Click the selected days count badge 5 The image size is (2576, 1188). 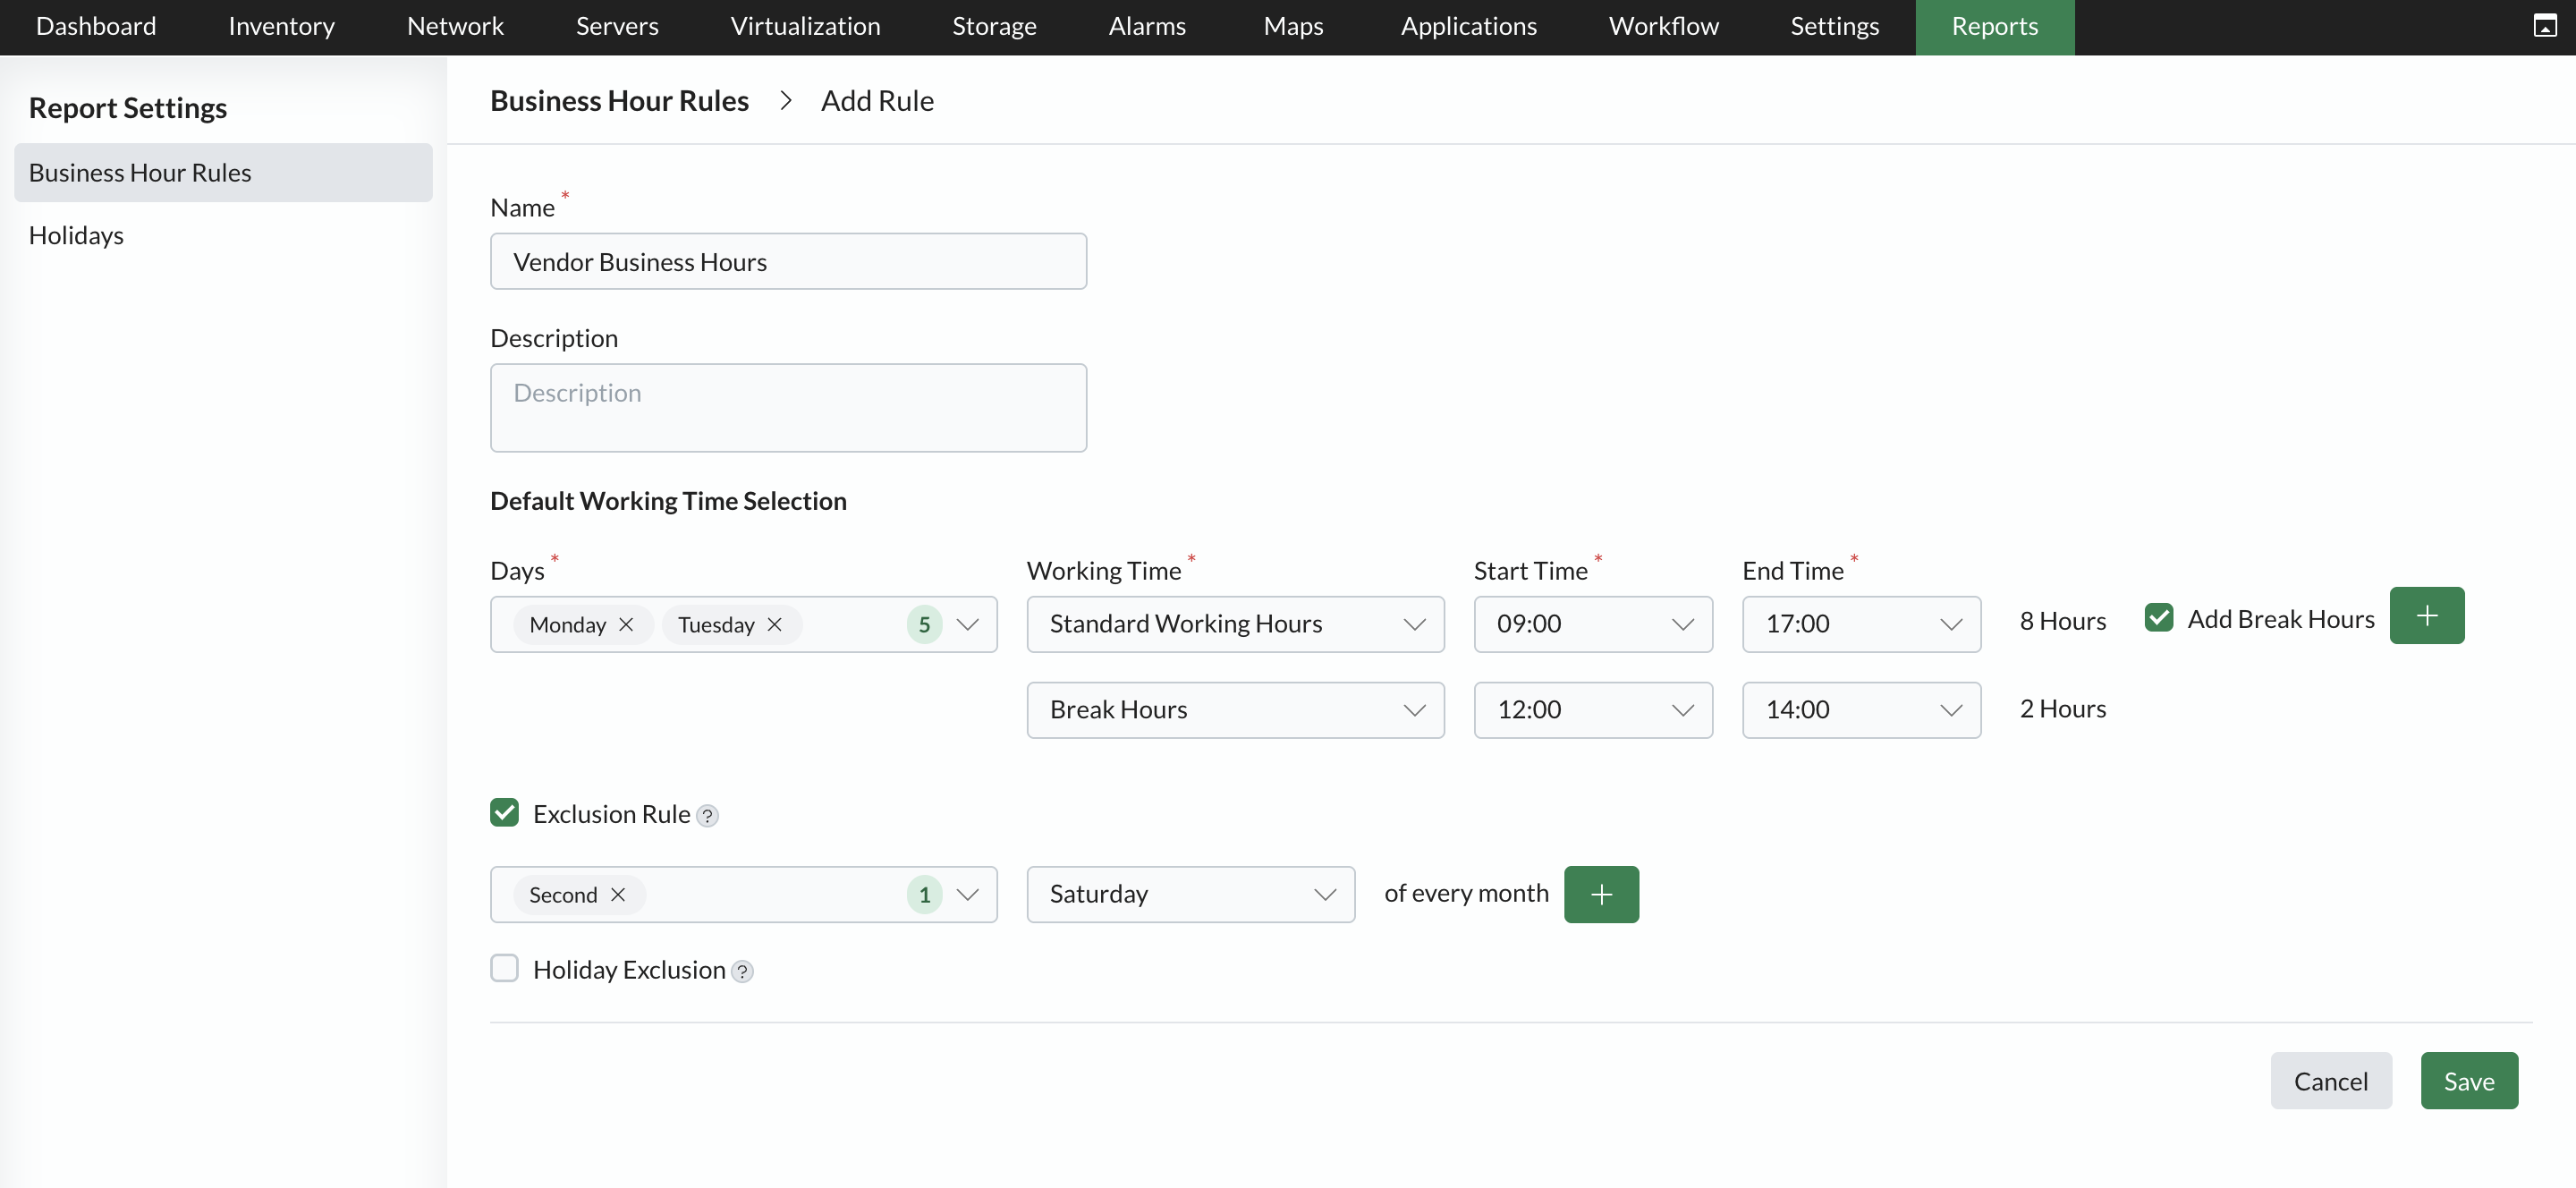(x=924, y=624)
